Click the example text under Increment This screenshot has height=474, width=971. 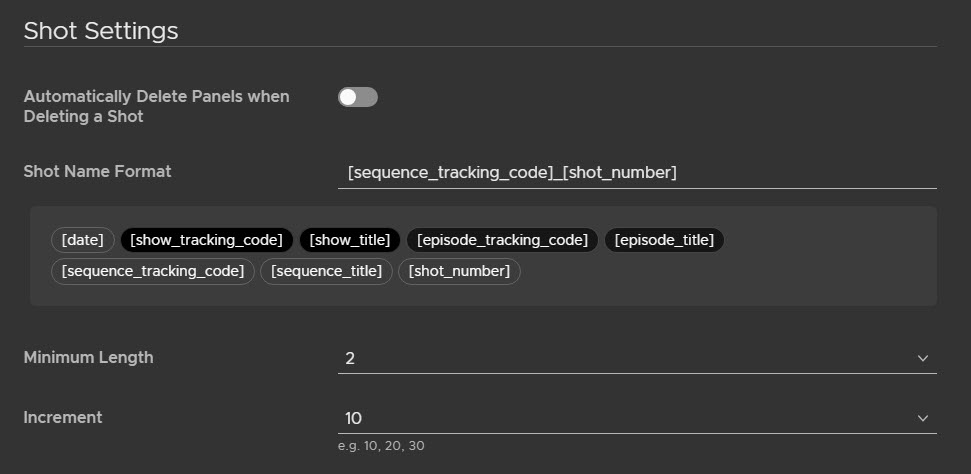click(381, 446)
